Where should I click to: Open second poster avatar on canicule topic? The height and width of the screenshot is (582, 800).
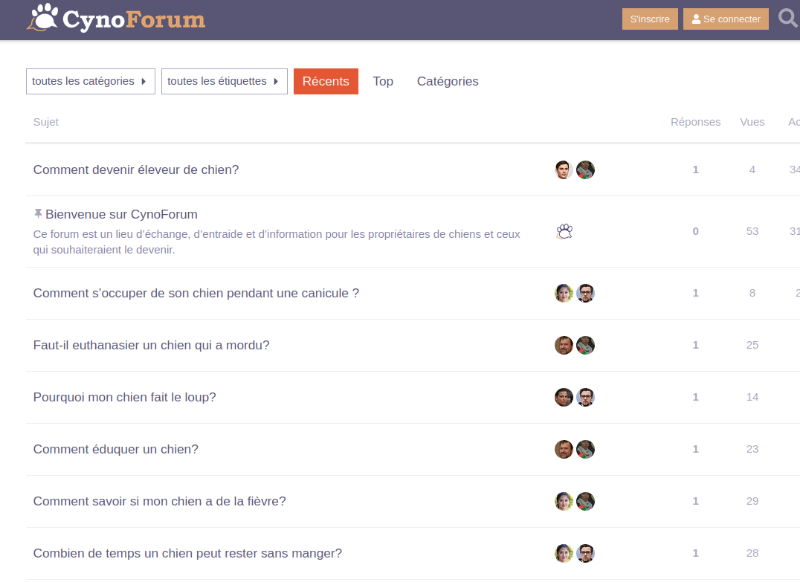click(x=585, y=293)
